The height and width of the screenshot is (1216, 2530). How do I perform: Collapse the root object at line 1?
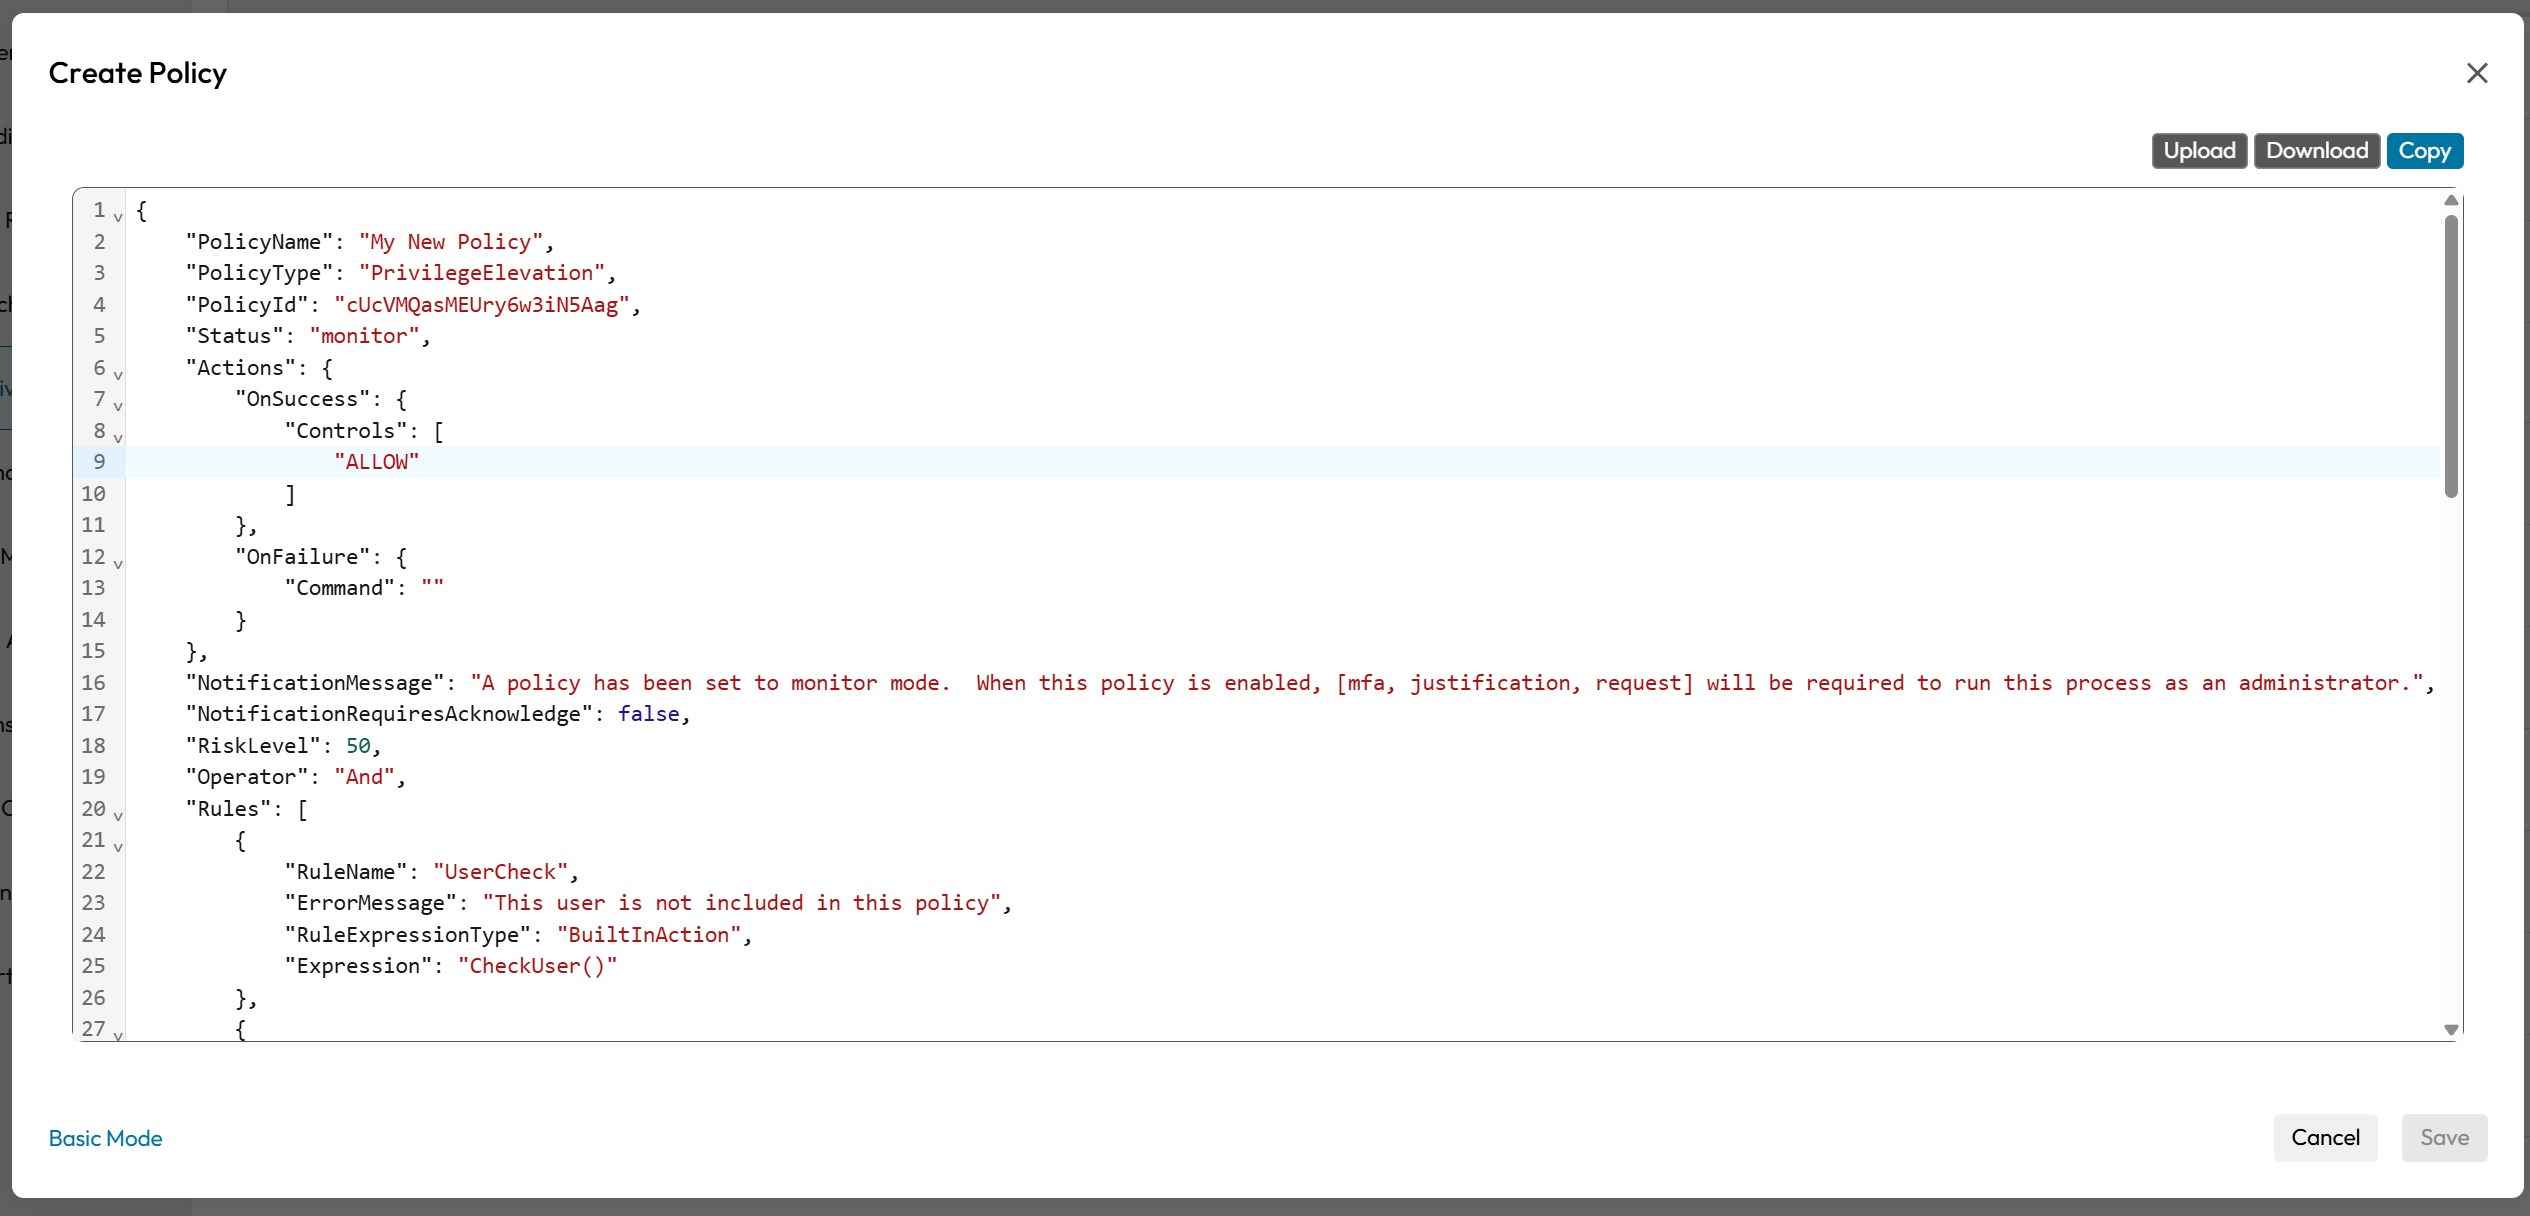[x=118, y=217]
